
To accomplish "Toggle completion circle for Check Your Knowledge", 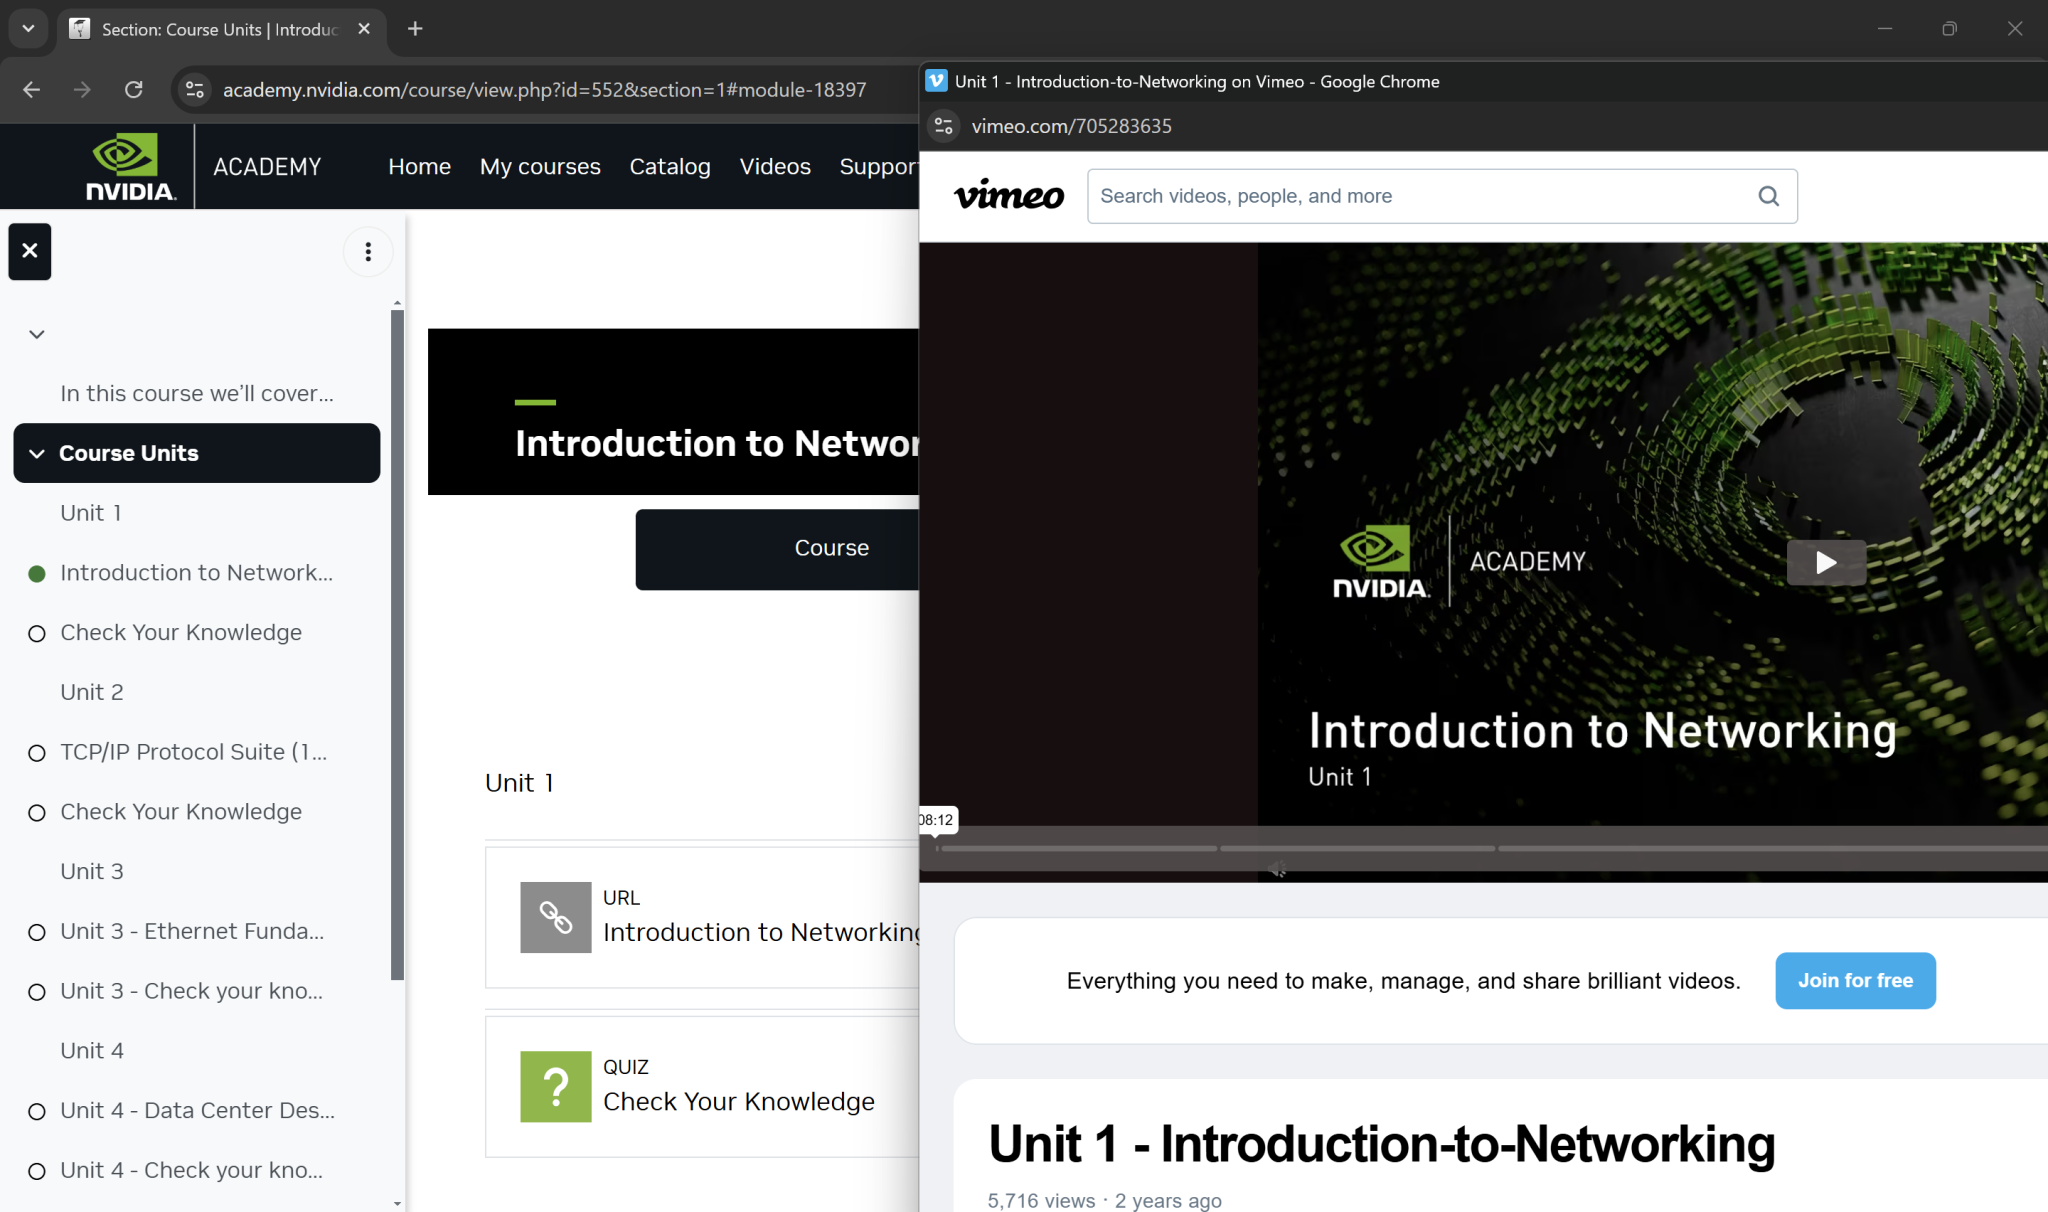I will [x=37, y=633].
